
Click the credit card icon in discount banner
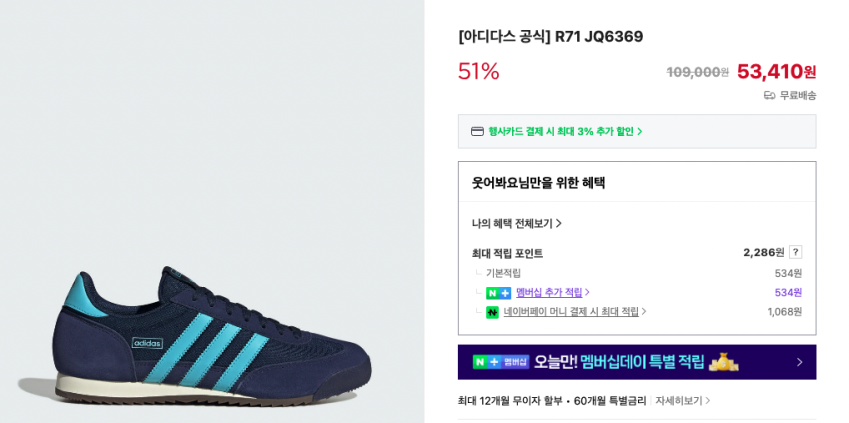[477, 131]
